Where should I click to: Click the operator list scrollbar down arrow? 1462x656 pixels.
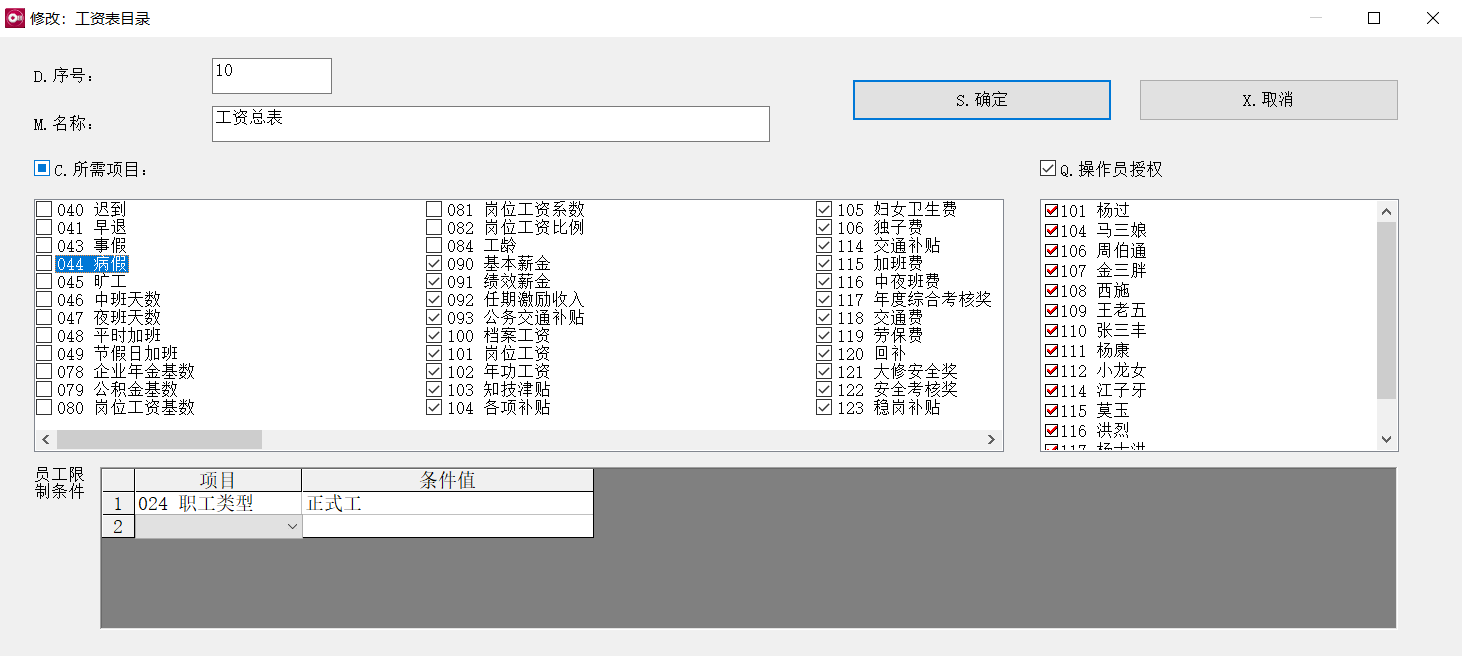coord(1387,438)
